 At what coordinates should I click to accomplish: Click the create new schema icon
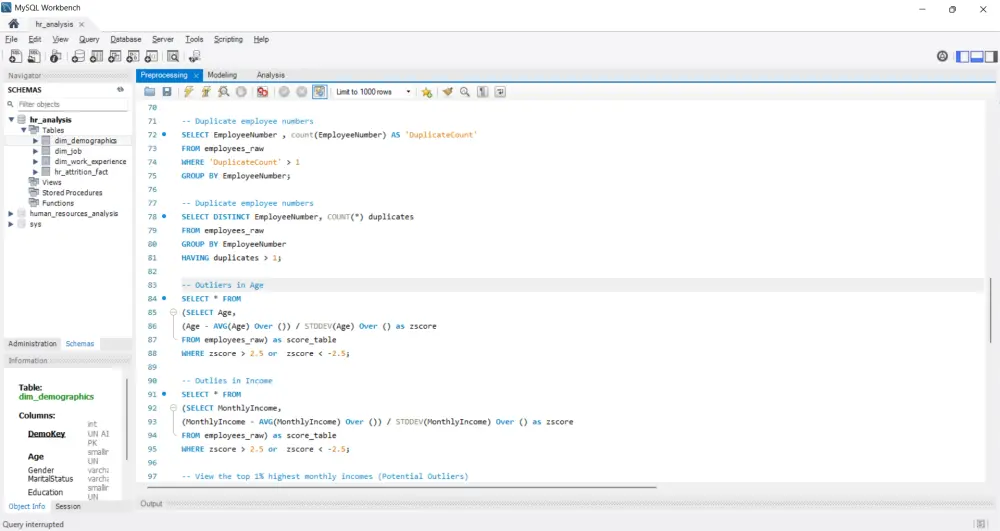point(78,57)
